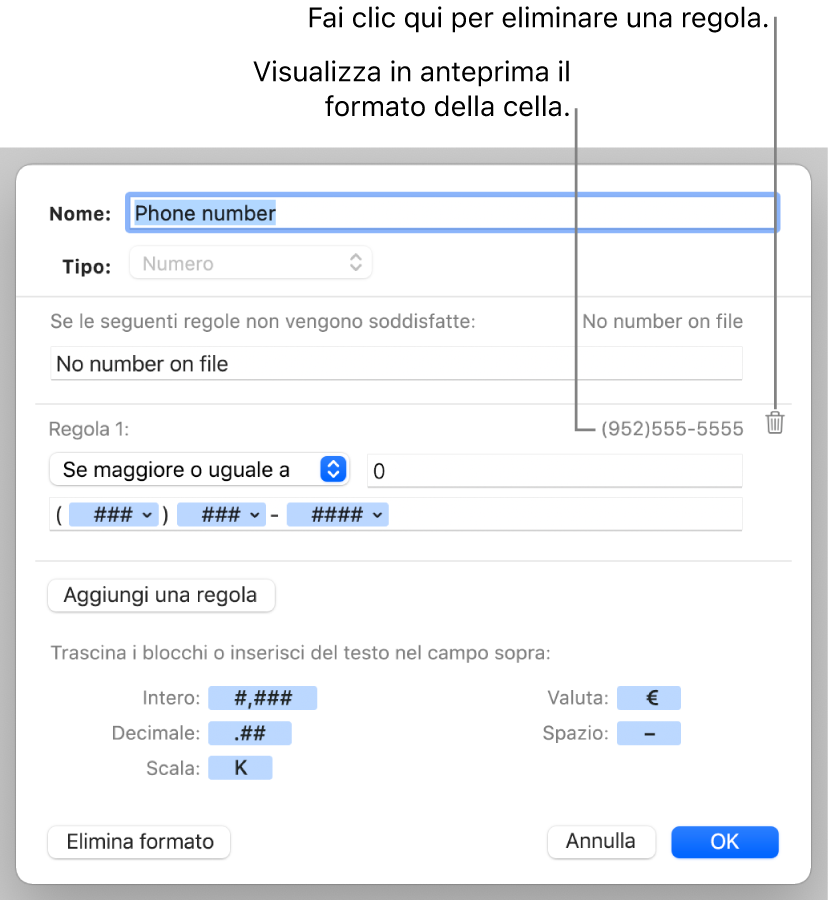
Task: Select the Scala K token block
Action: [240, 768]
